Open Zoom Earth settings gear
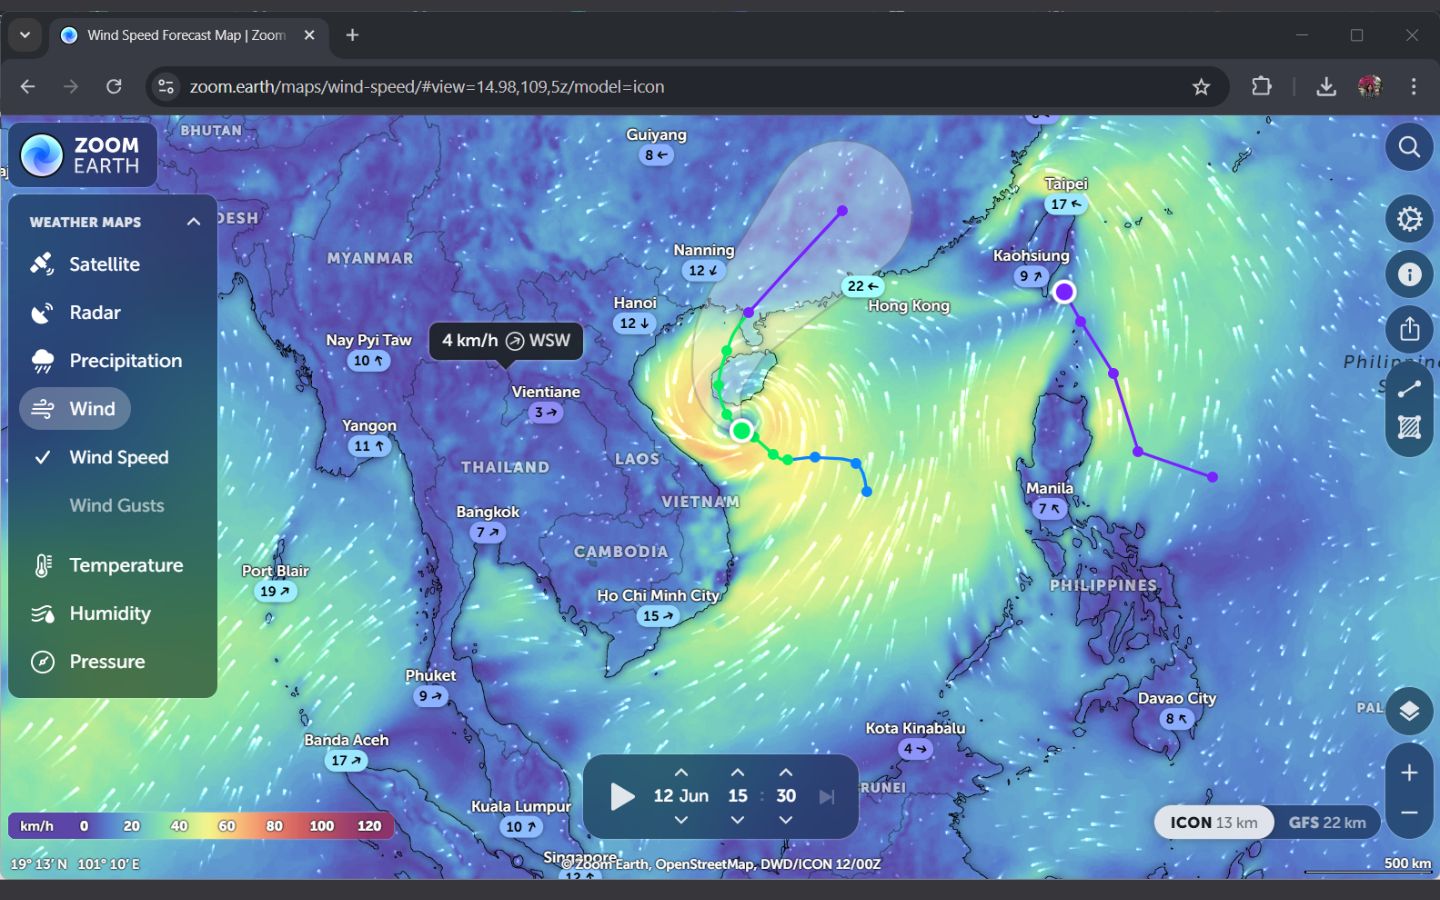This screenshot has height=900, width=1440. [1409, 219]
